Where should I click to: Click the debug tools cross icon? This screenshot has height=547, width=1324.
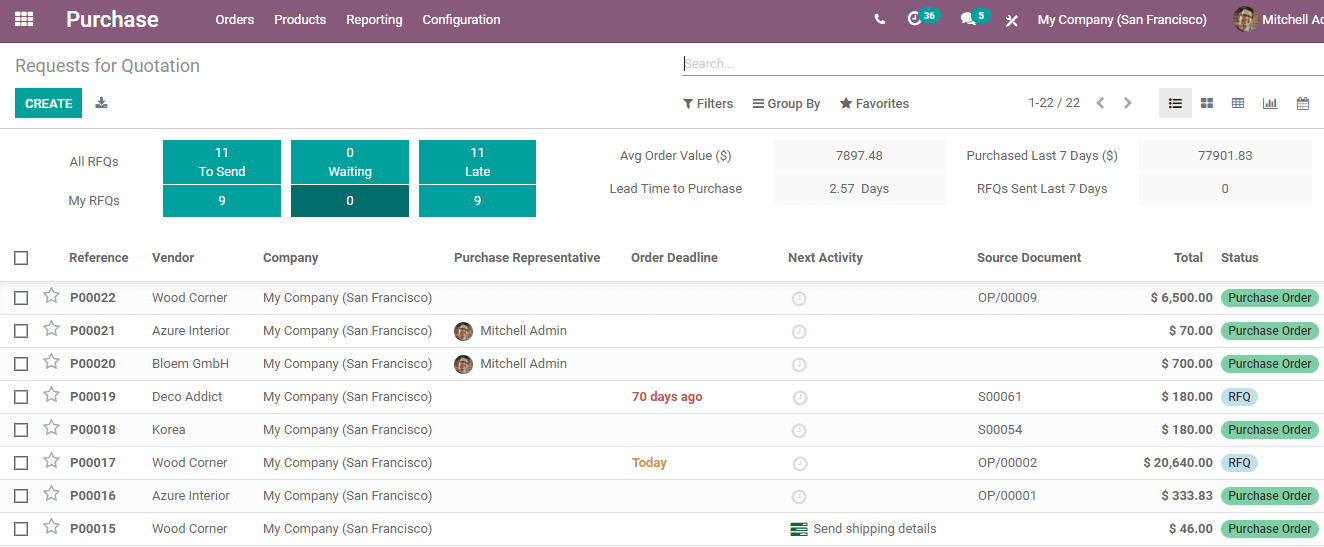coord(1012,20)
